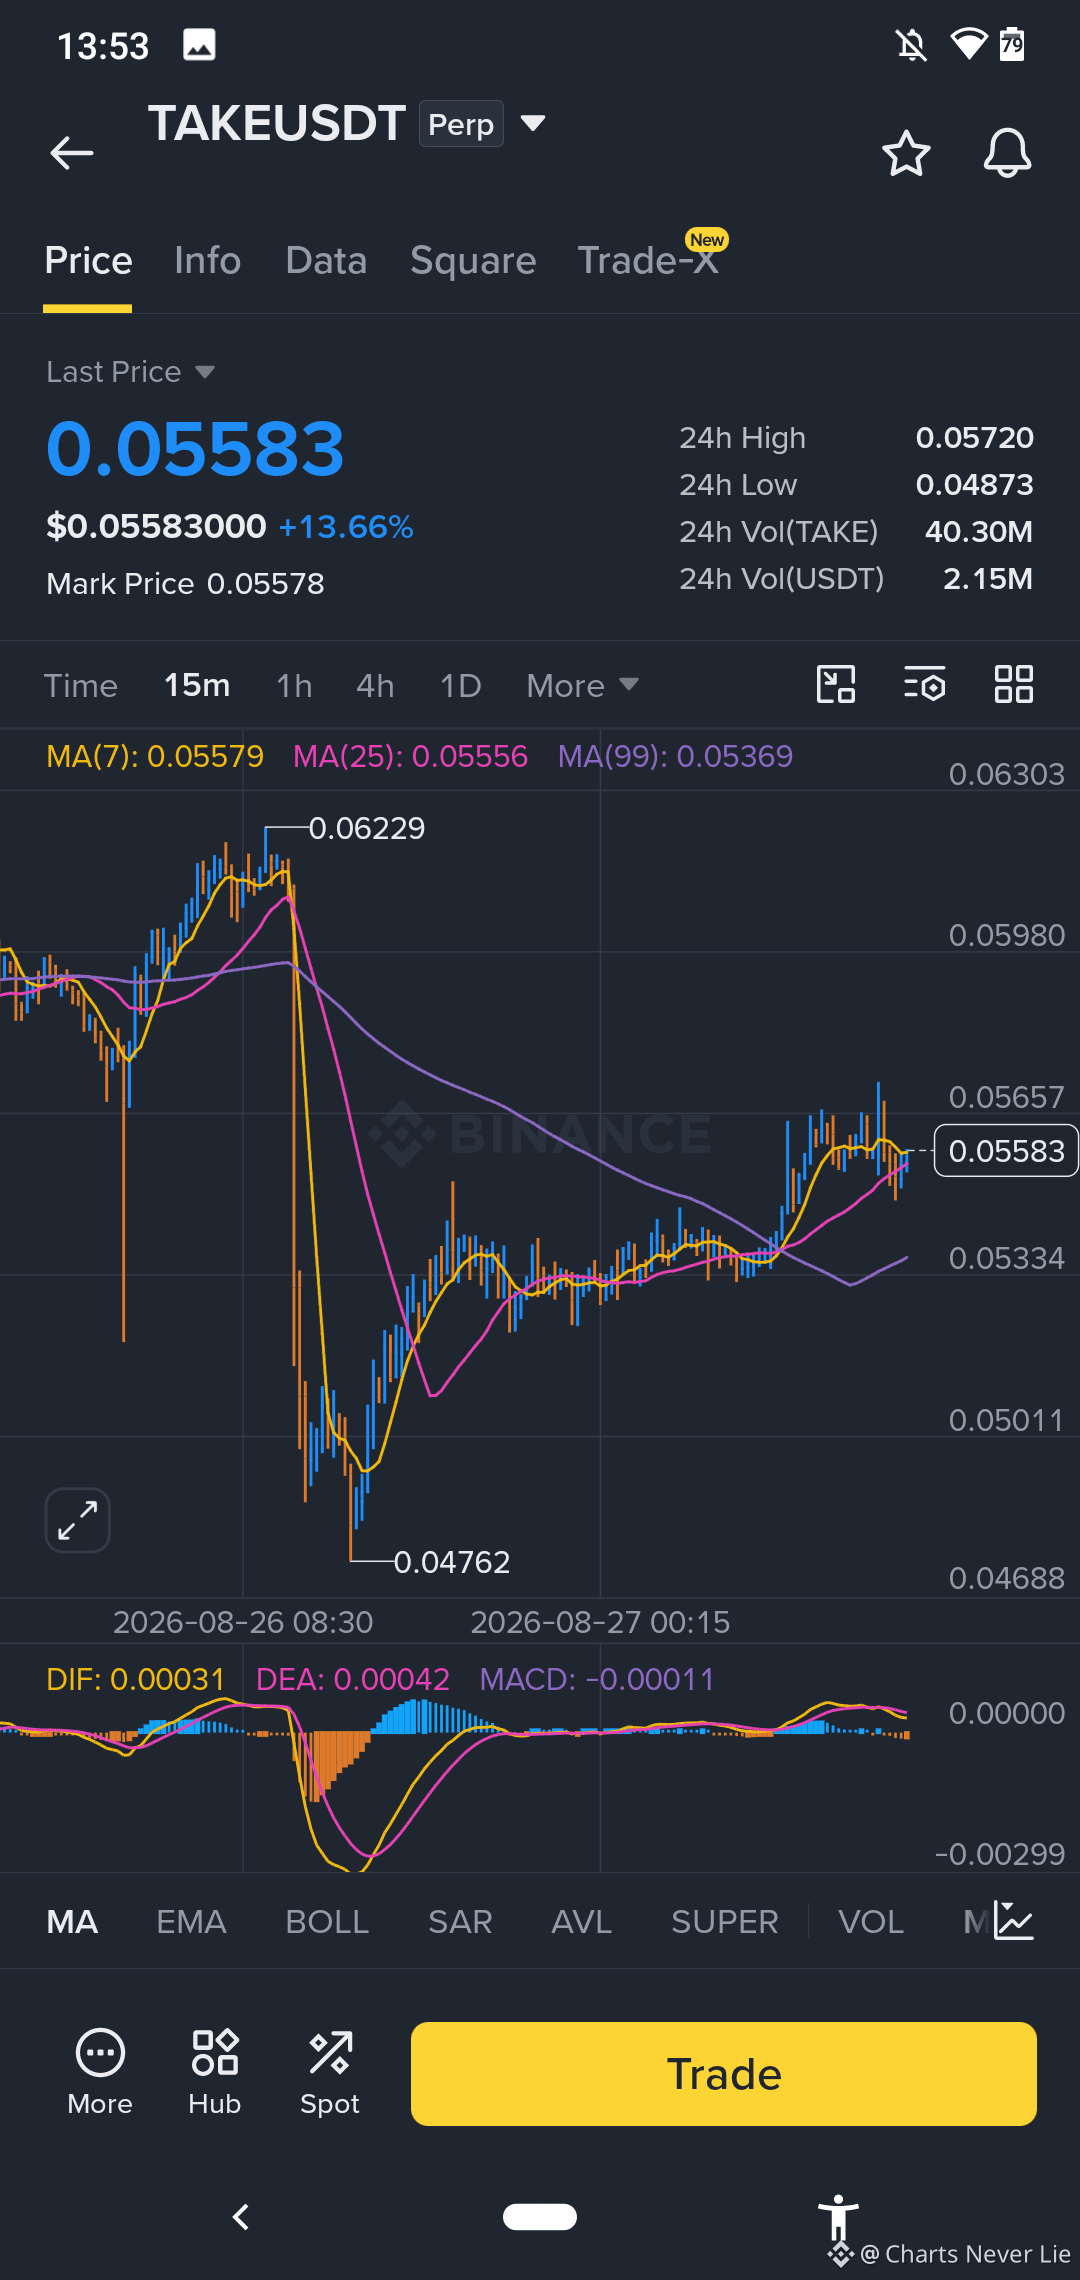Switch to the Price tab
The height and width of the screenshot is (2280, 1080).
click(x=88, y=261)
